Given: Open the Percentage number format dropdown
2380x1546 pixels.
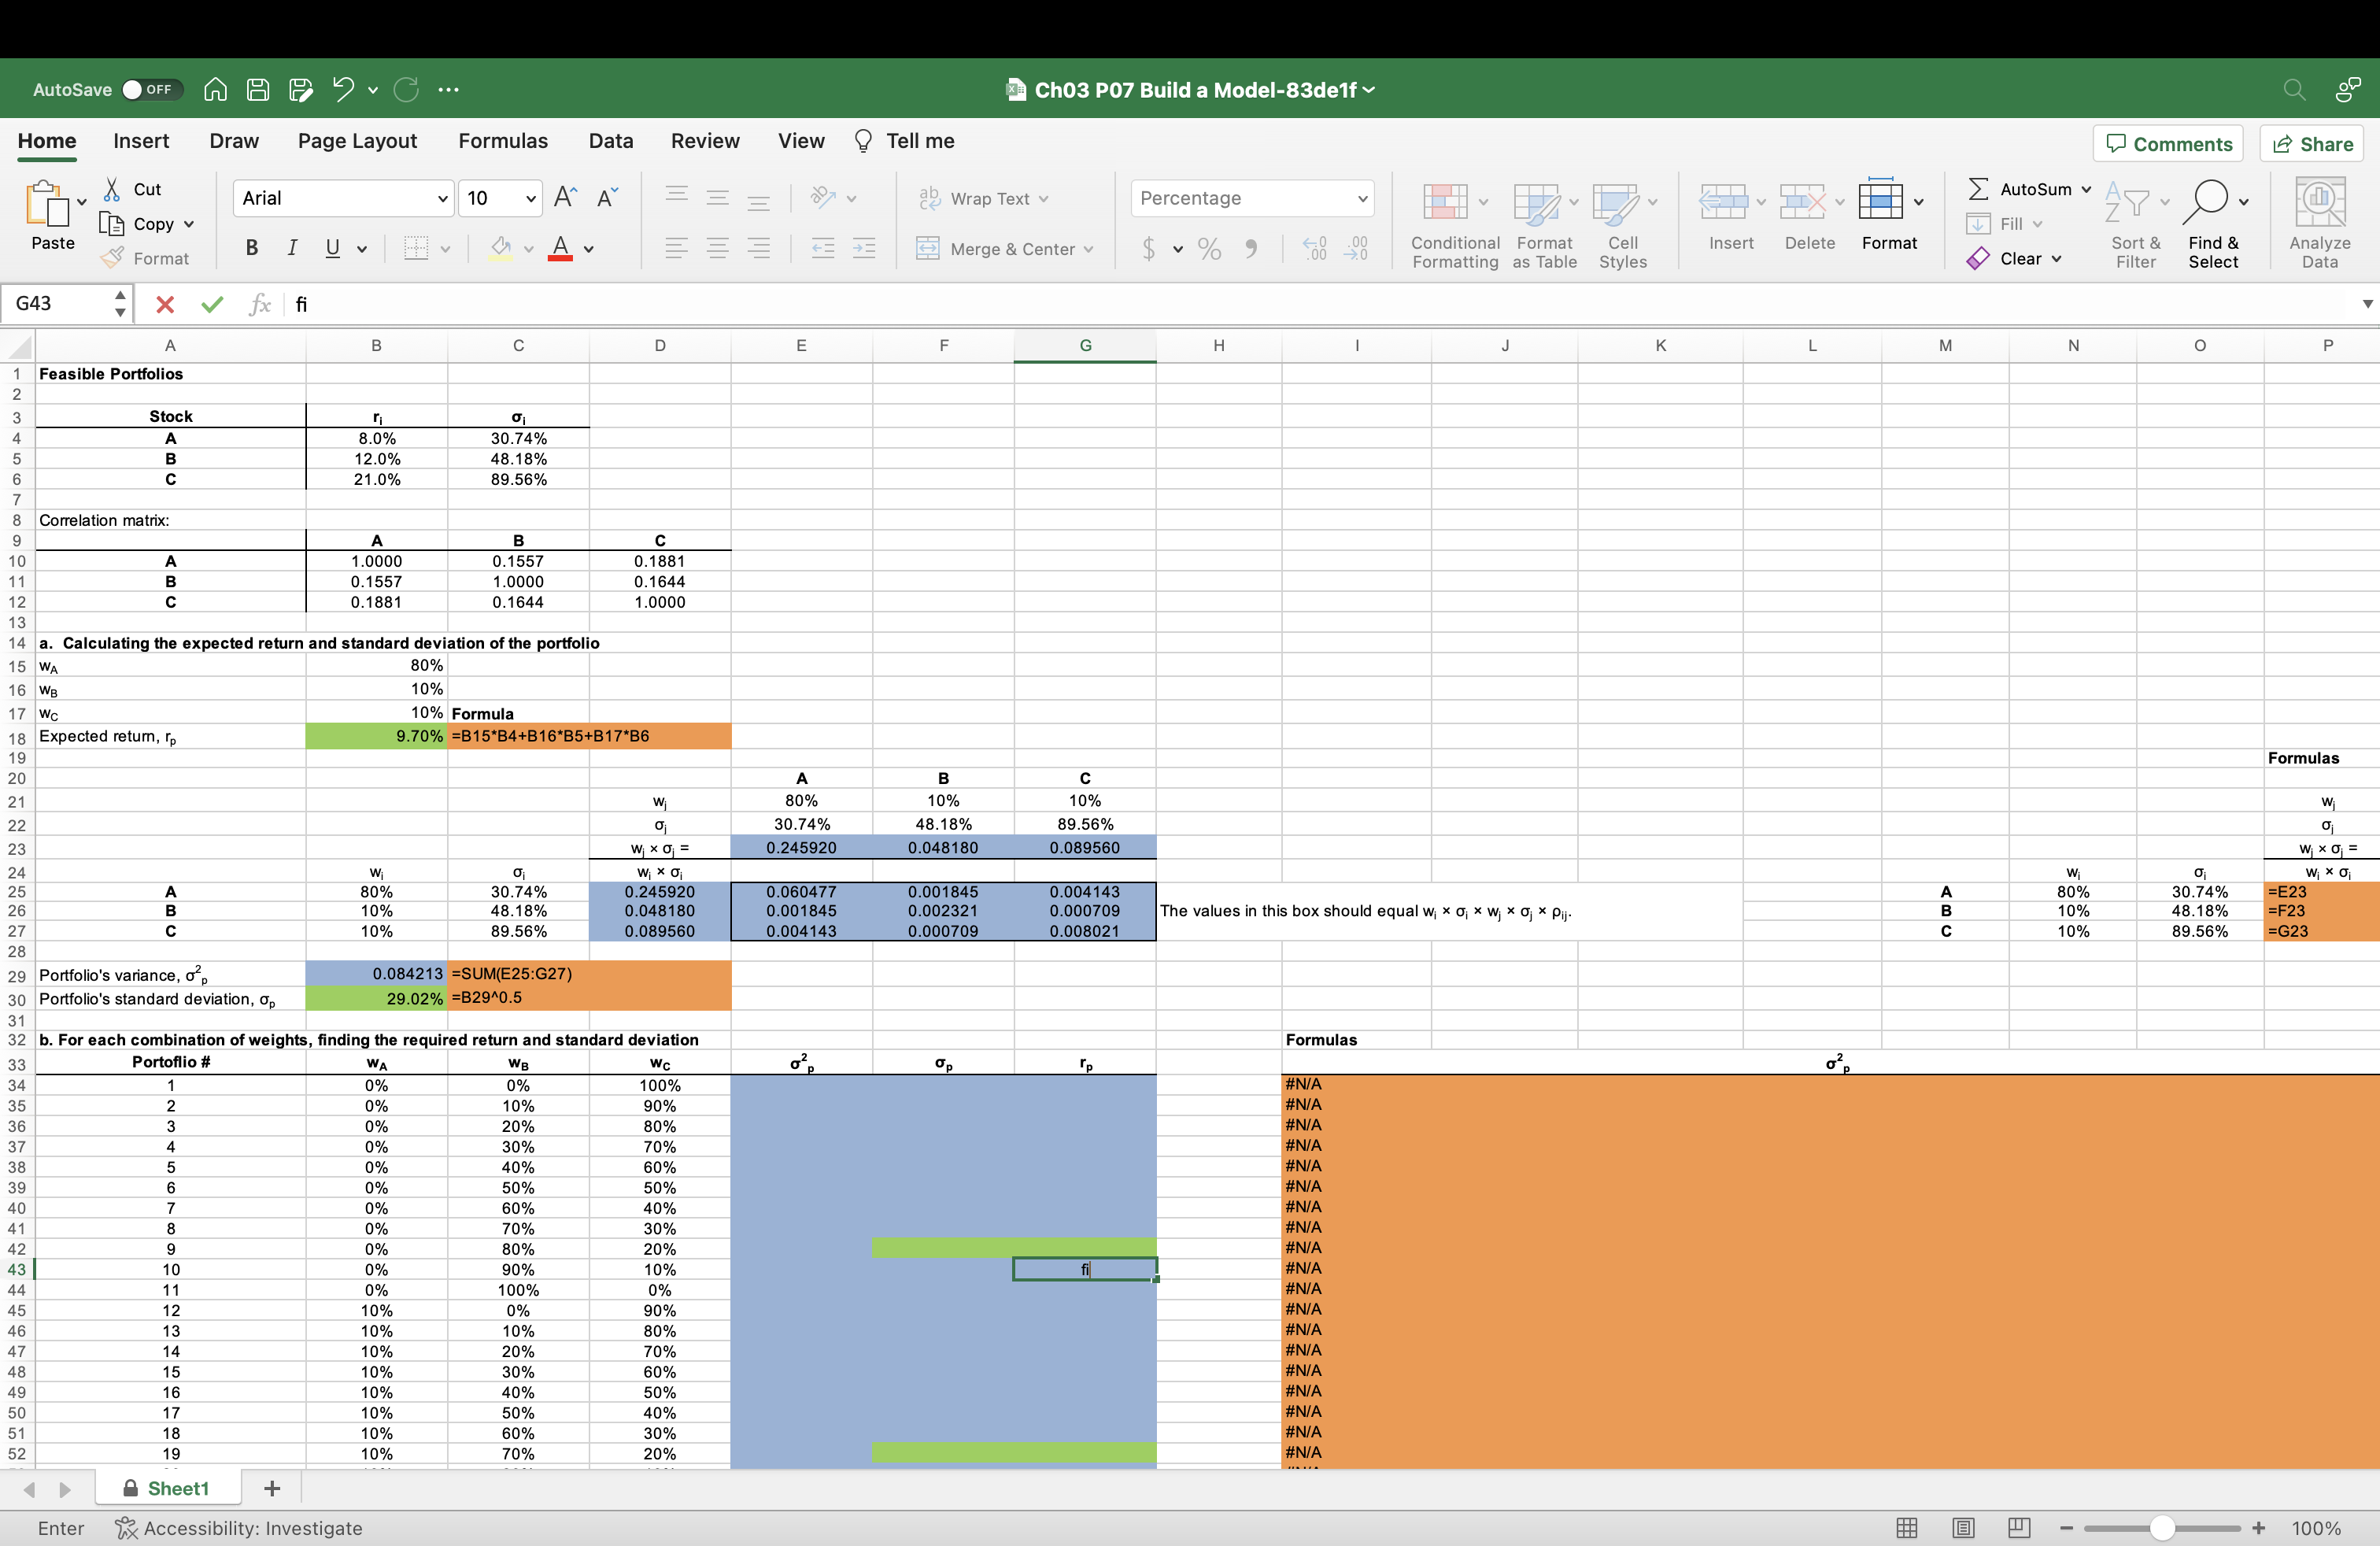Looking at the screenshot, I should click(1362, 199).
